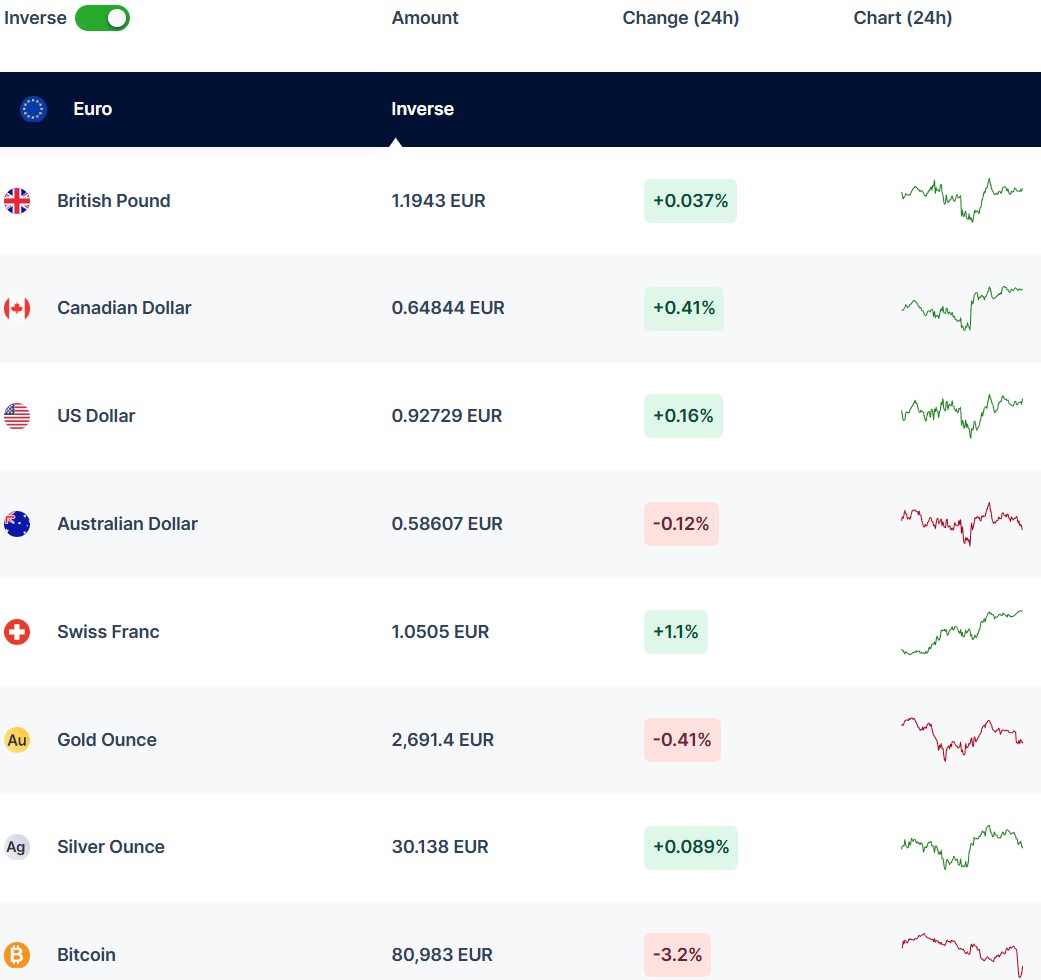
Task: Open the Gold Ounce 24h chart
Action: click(961, 738)
